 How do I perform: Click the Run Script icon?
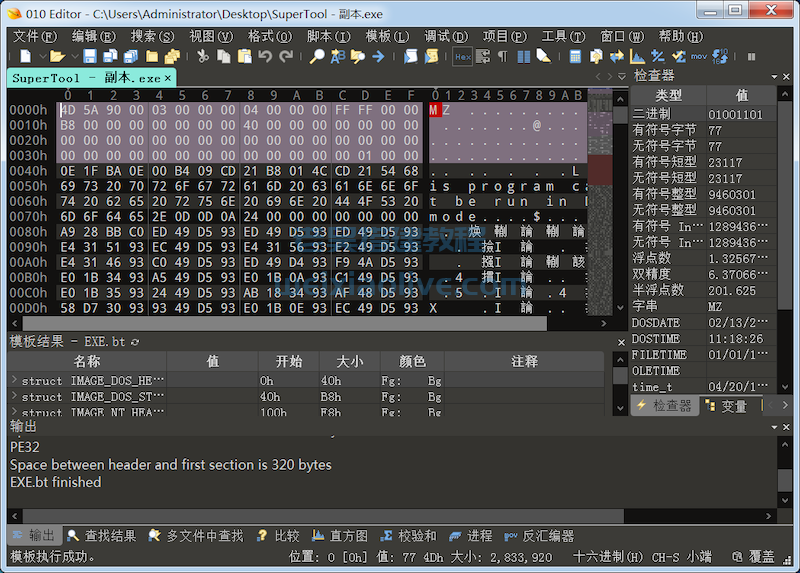(x=411, y=56)
